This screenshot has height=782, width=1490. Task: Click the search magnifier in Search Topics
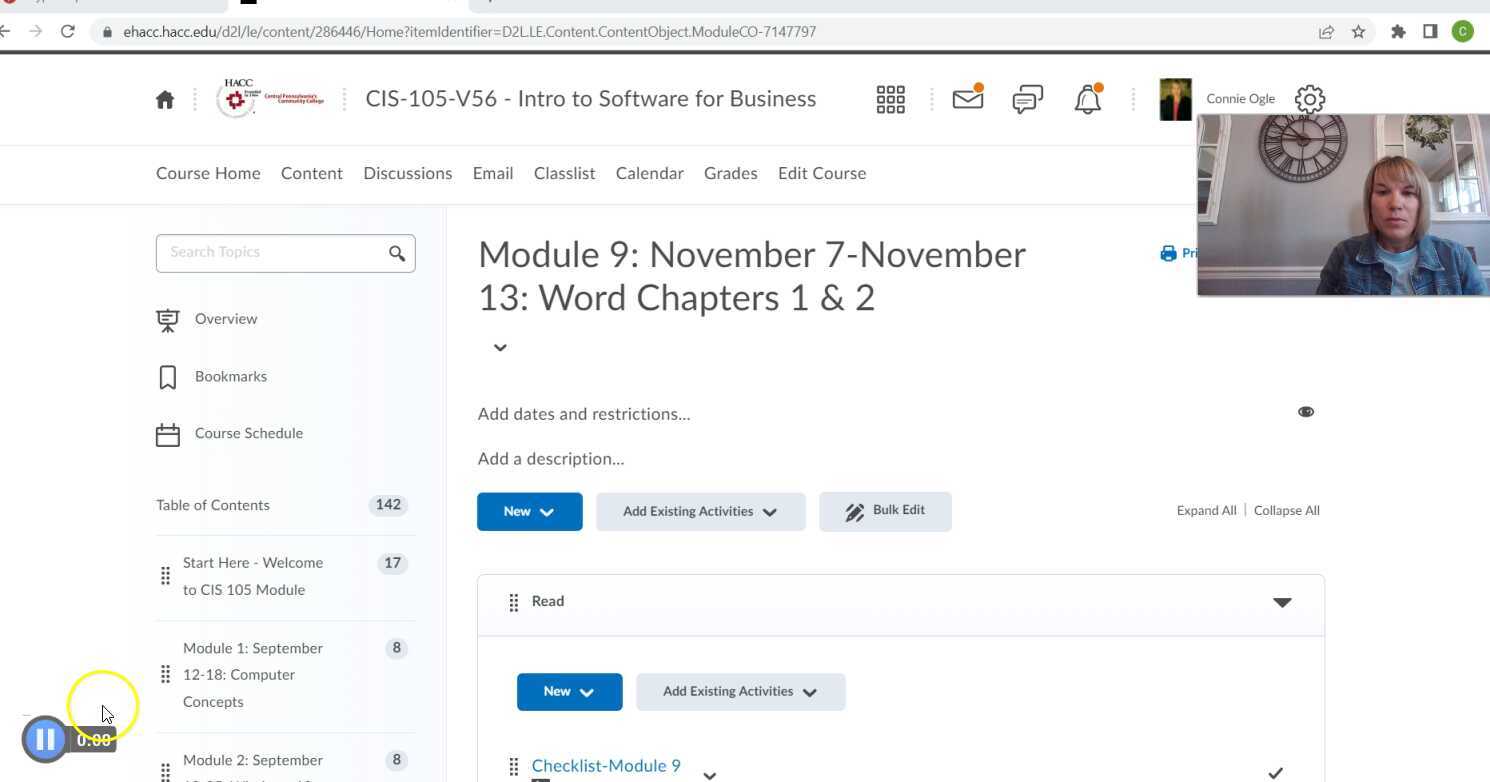click(397, 253)
